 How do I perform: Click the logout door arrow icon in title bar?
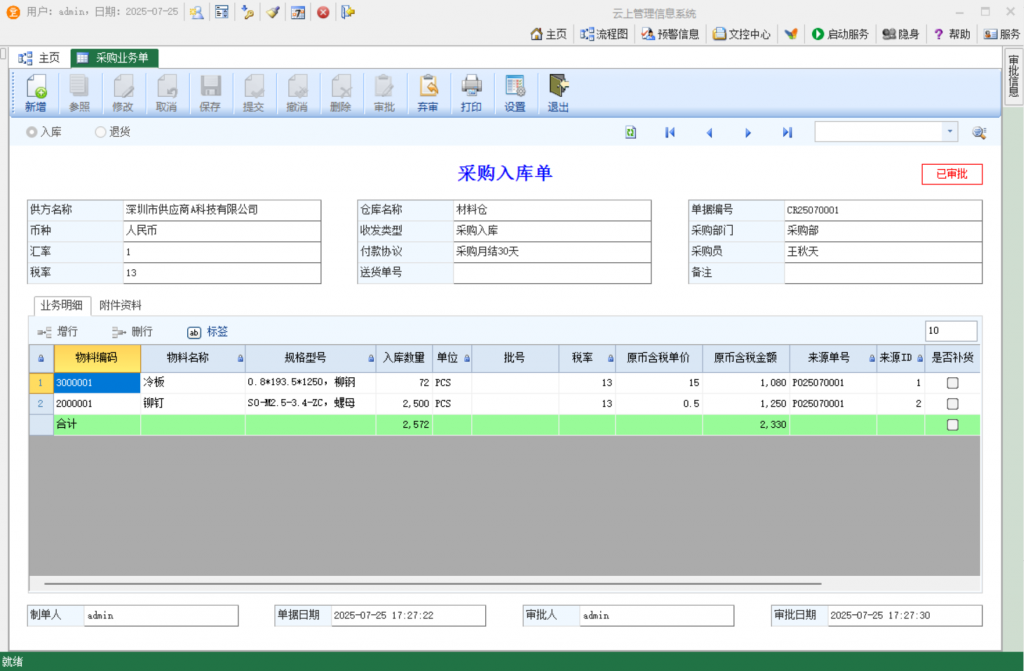click(348, 12)
